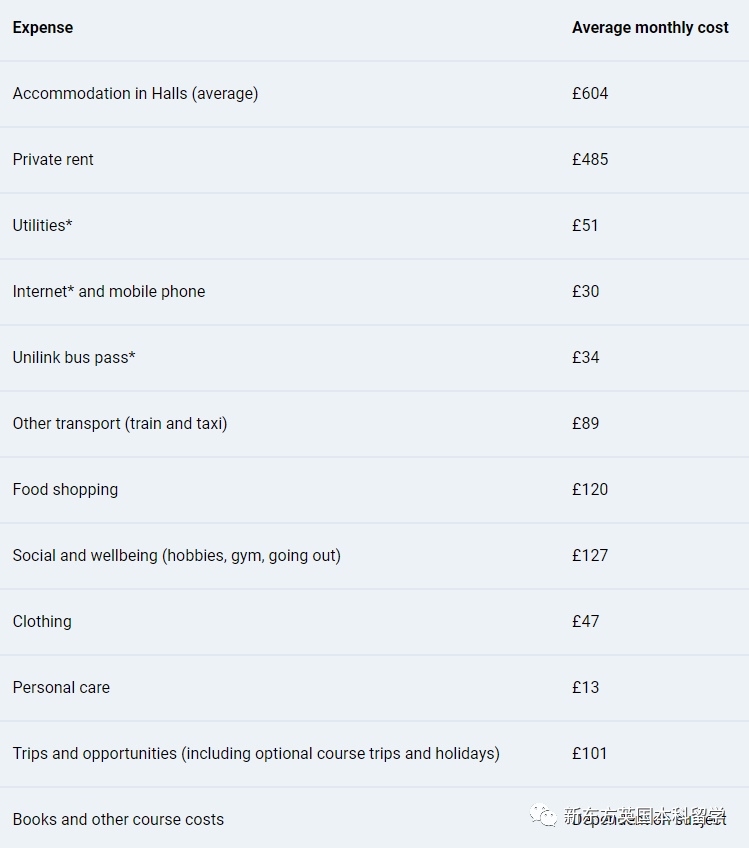Select Internet* and mobile phone label
This screenshot has height=848, width=749.
(109, 292)
